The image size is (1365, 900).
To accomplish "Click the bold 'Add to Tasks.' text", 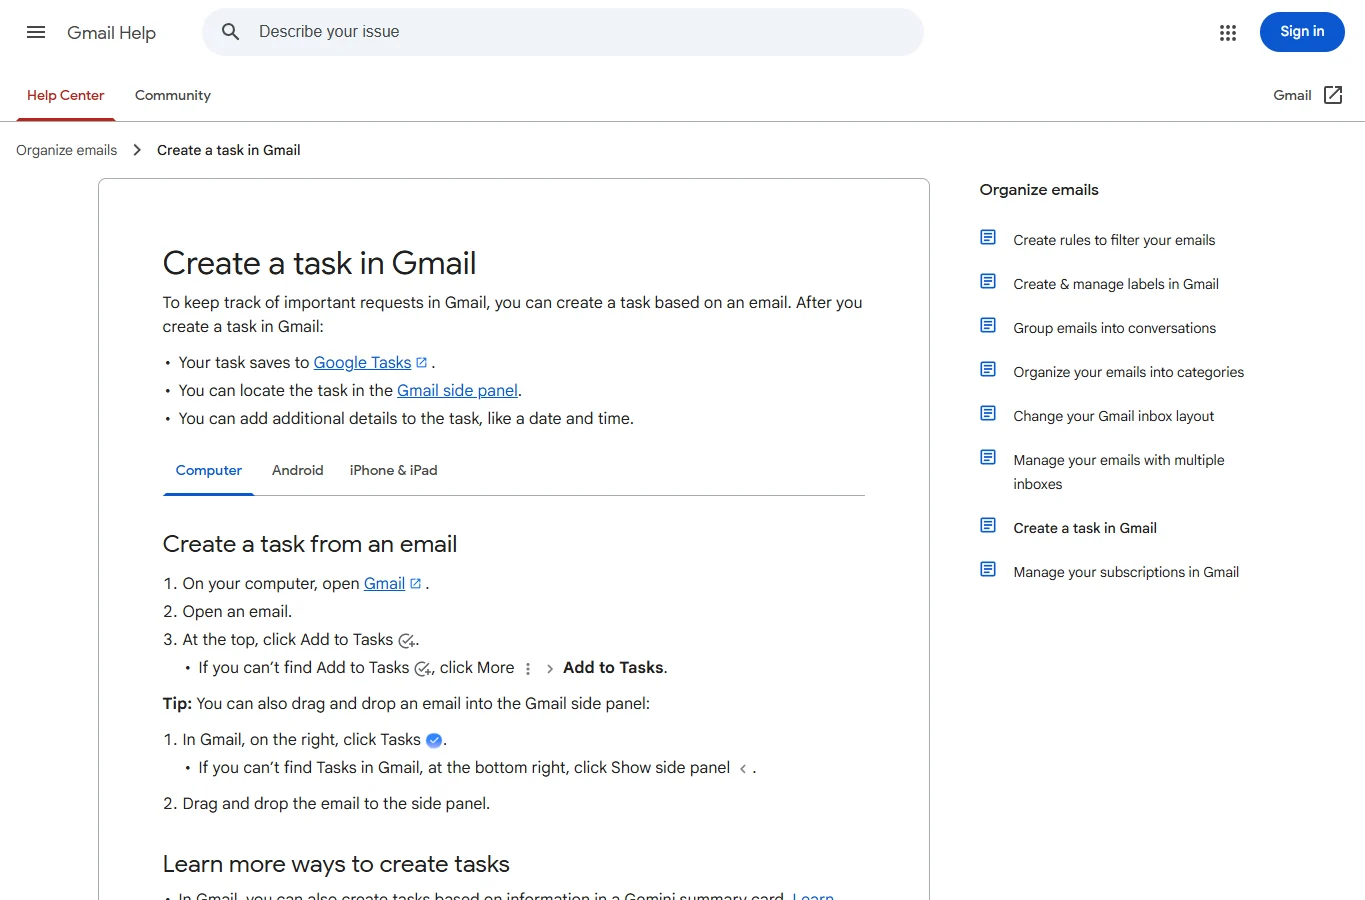I will pyautogui.click(x=615, y=668).
